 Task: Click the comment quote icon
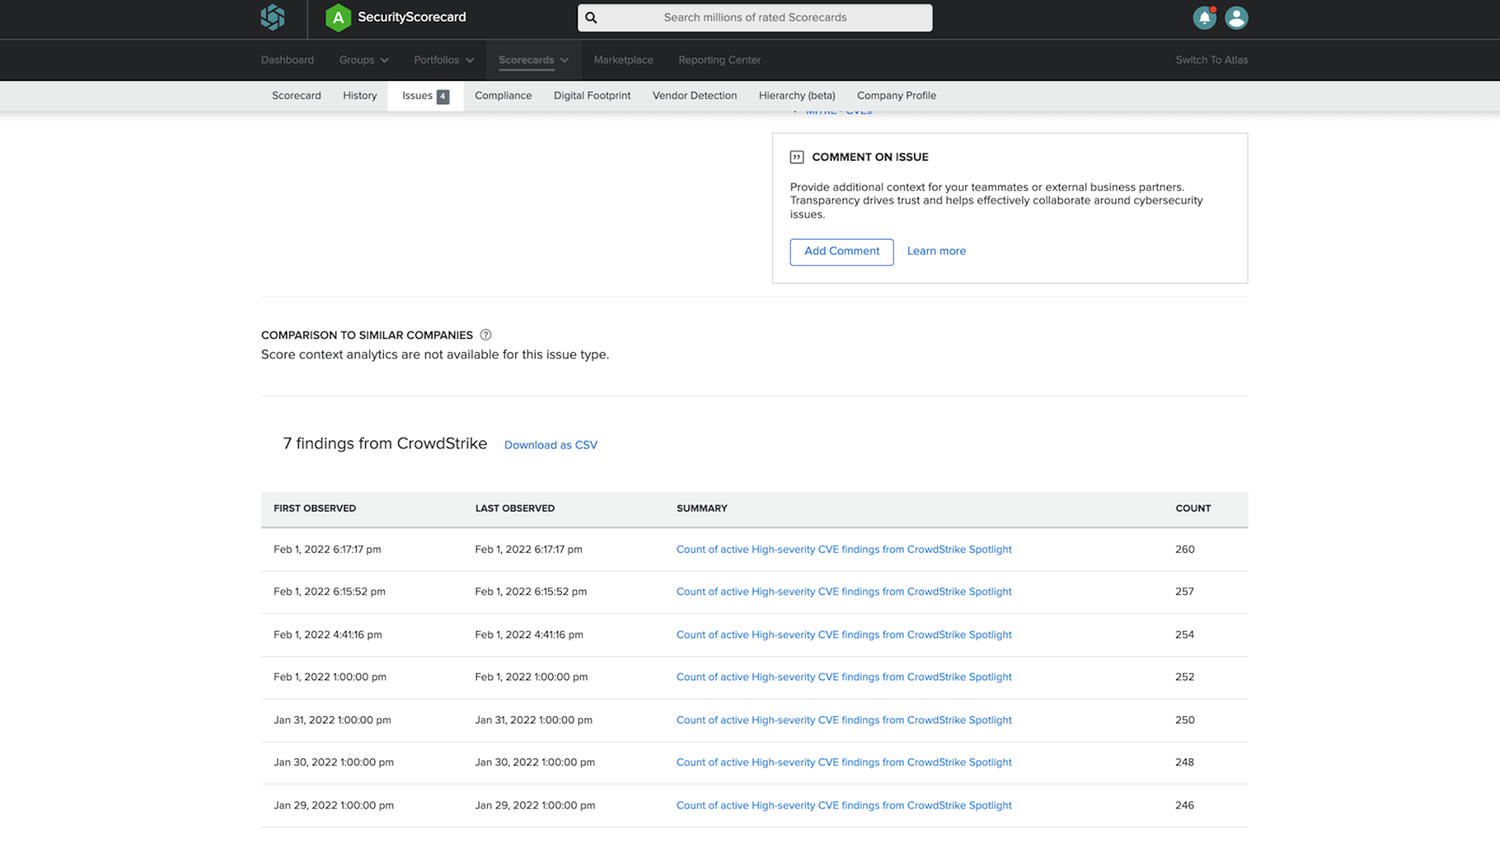[x=797, y=157]
